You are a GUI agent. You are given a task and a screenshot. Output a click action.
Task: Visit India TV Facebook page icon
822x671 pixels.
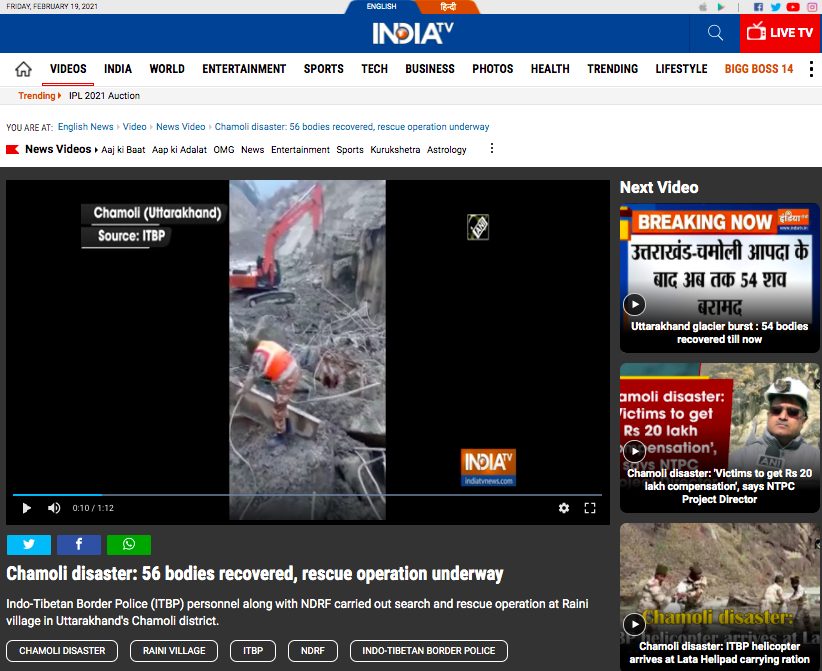click(x=758, y=7)
